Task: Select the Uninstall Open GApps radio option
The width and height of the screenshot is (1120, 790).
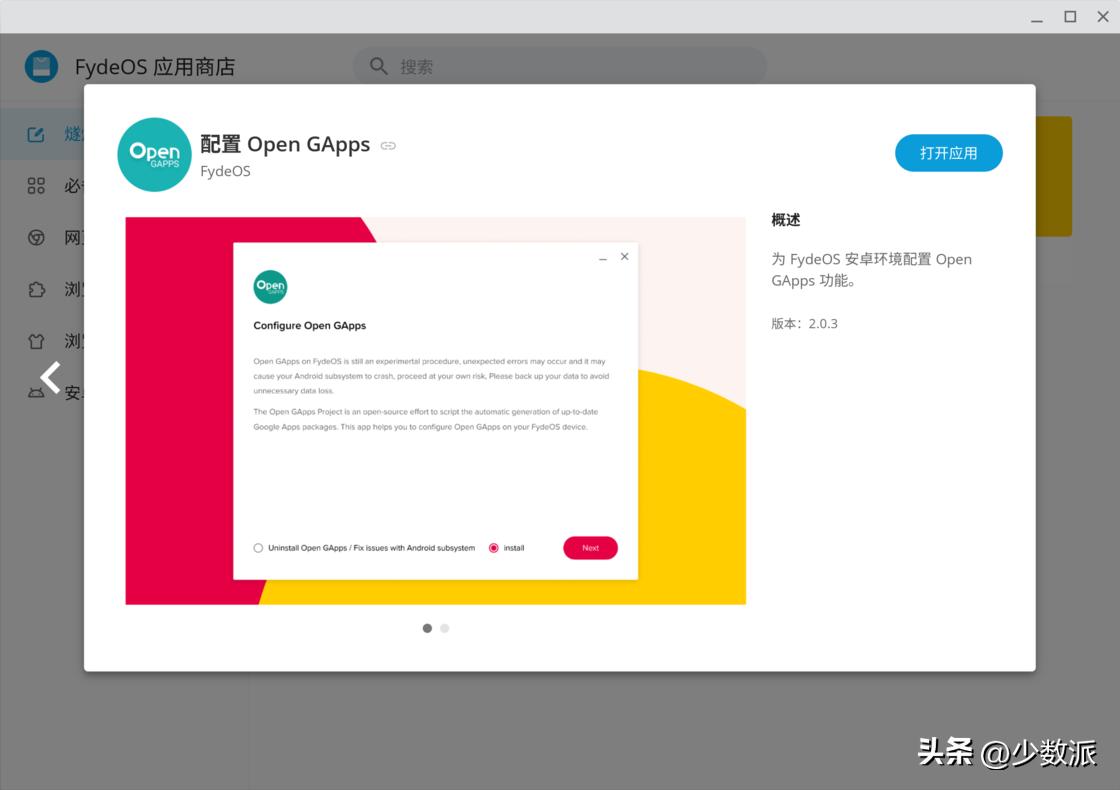Action: tap(258, 548)
